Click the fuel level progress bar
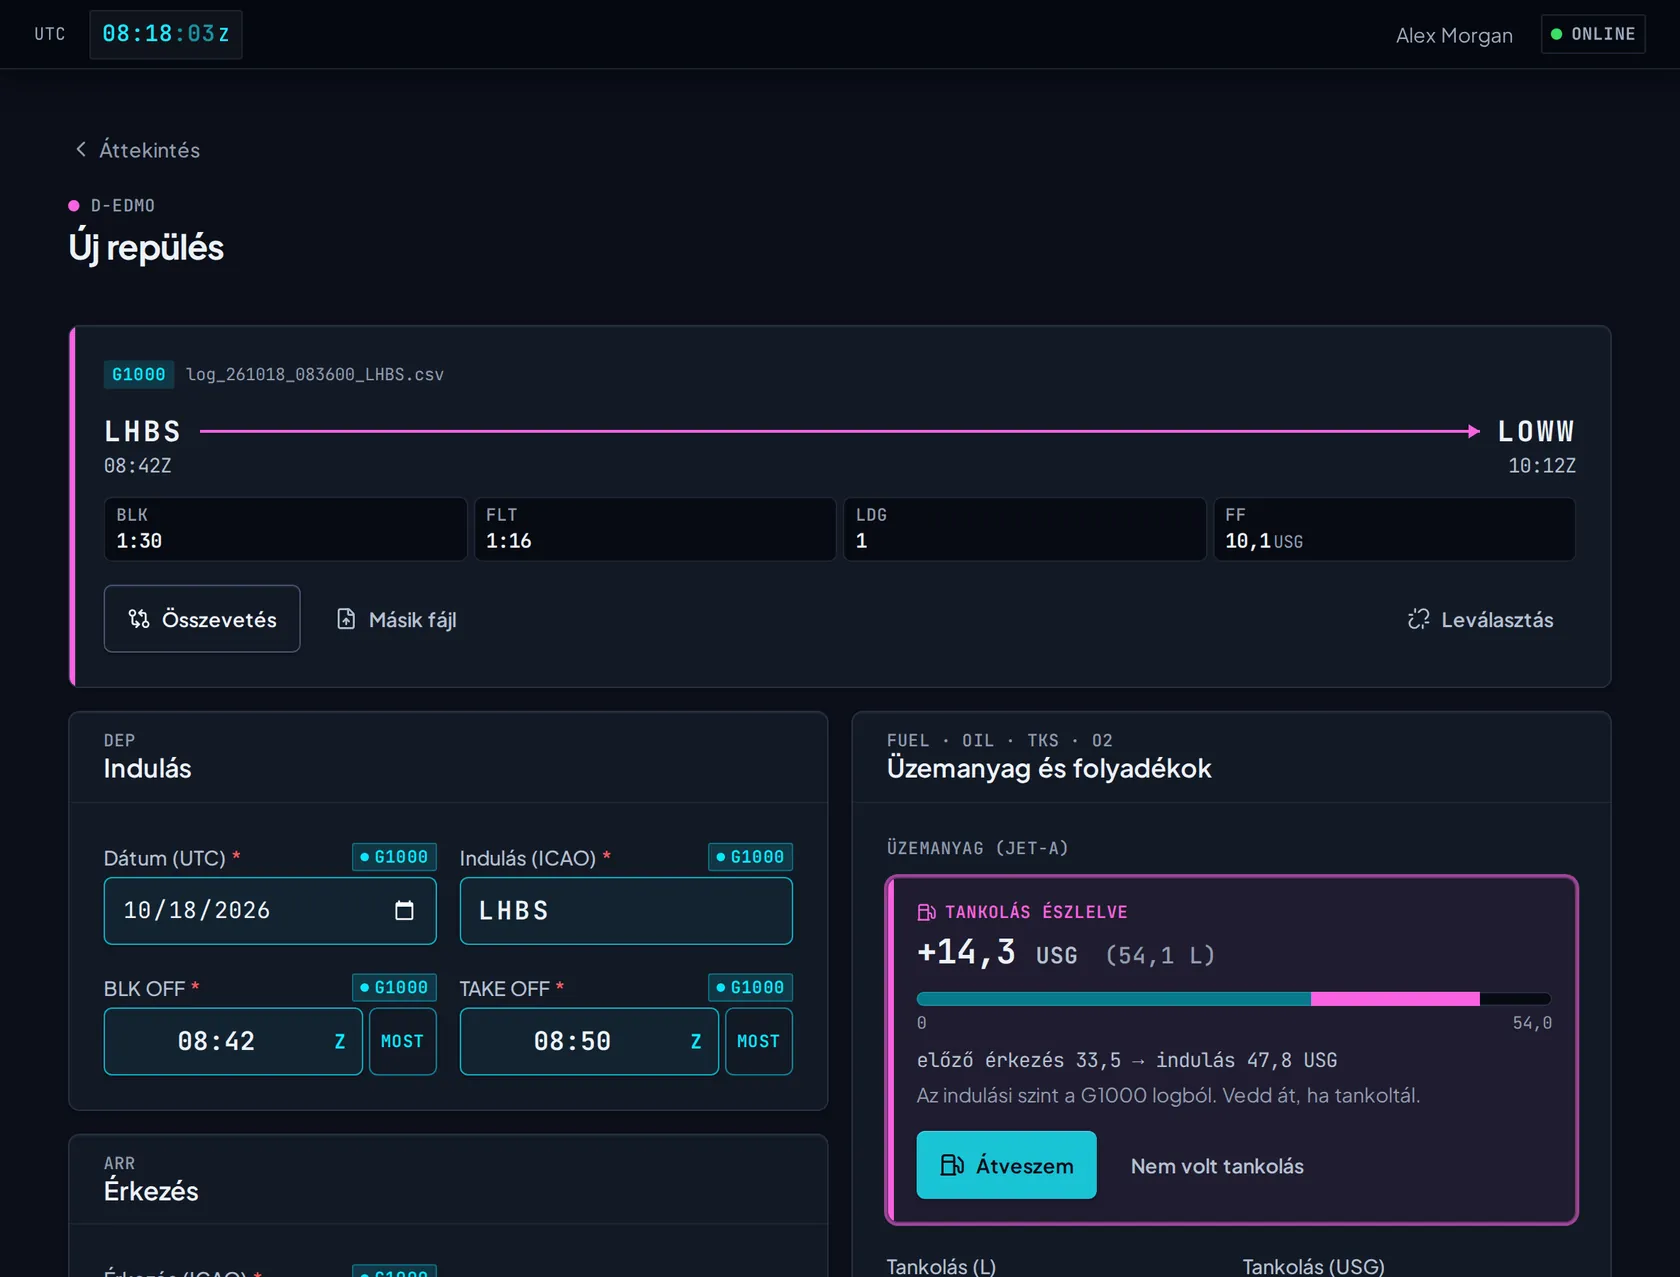This screenshot has width=1680, height=1277. (1233, 999)
